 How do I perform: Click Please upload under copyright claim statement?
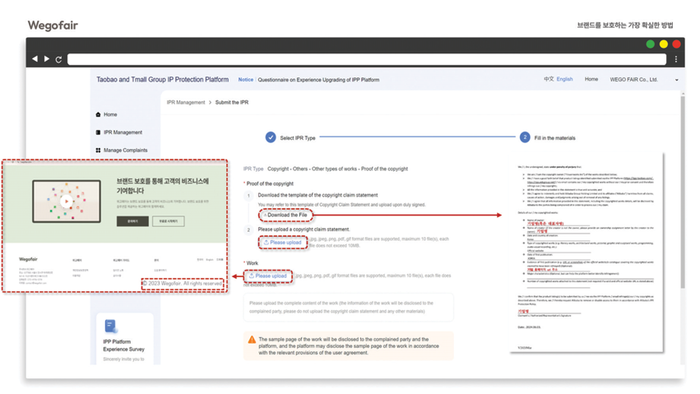(x=283, y=242)
